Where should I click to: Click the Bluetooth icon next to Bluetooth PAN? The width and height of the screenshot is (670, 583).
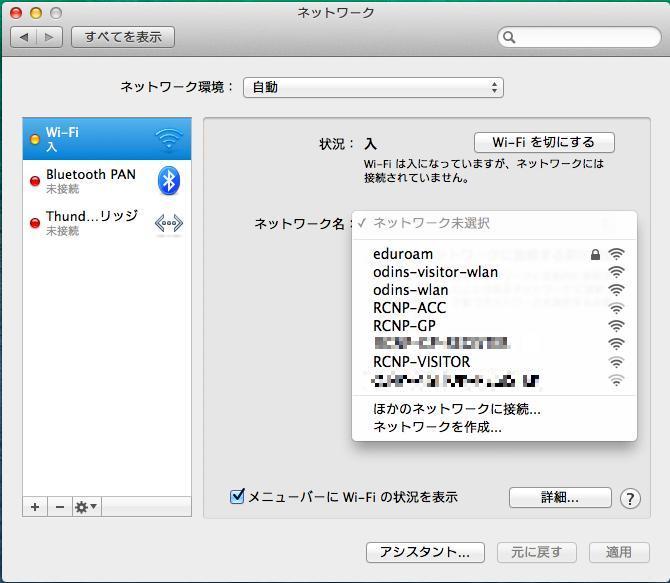click(169, 181)
